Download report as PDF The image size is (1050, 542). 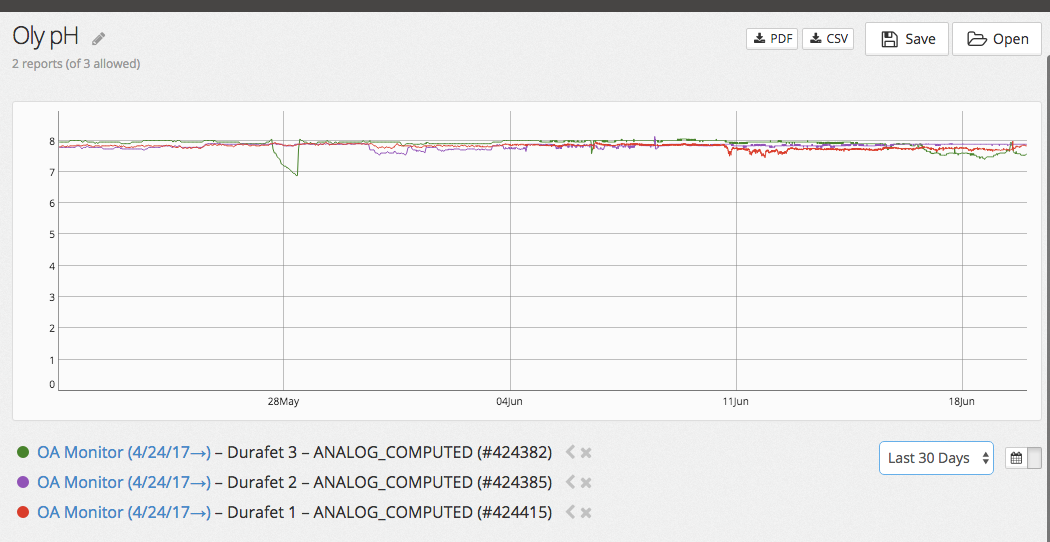pyautogui.click(x=772, y=39)
